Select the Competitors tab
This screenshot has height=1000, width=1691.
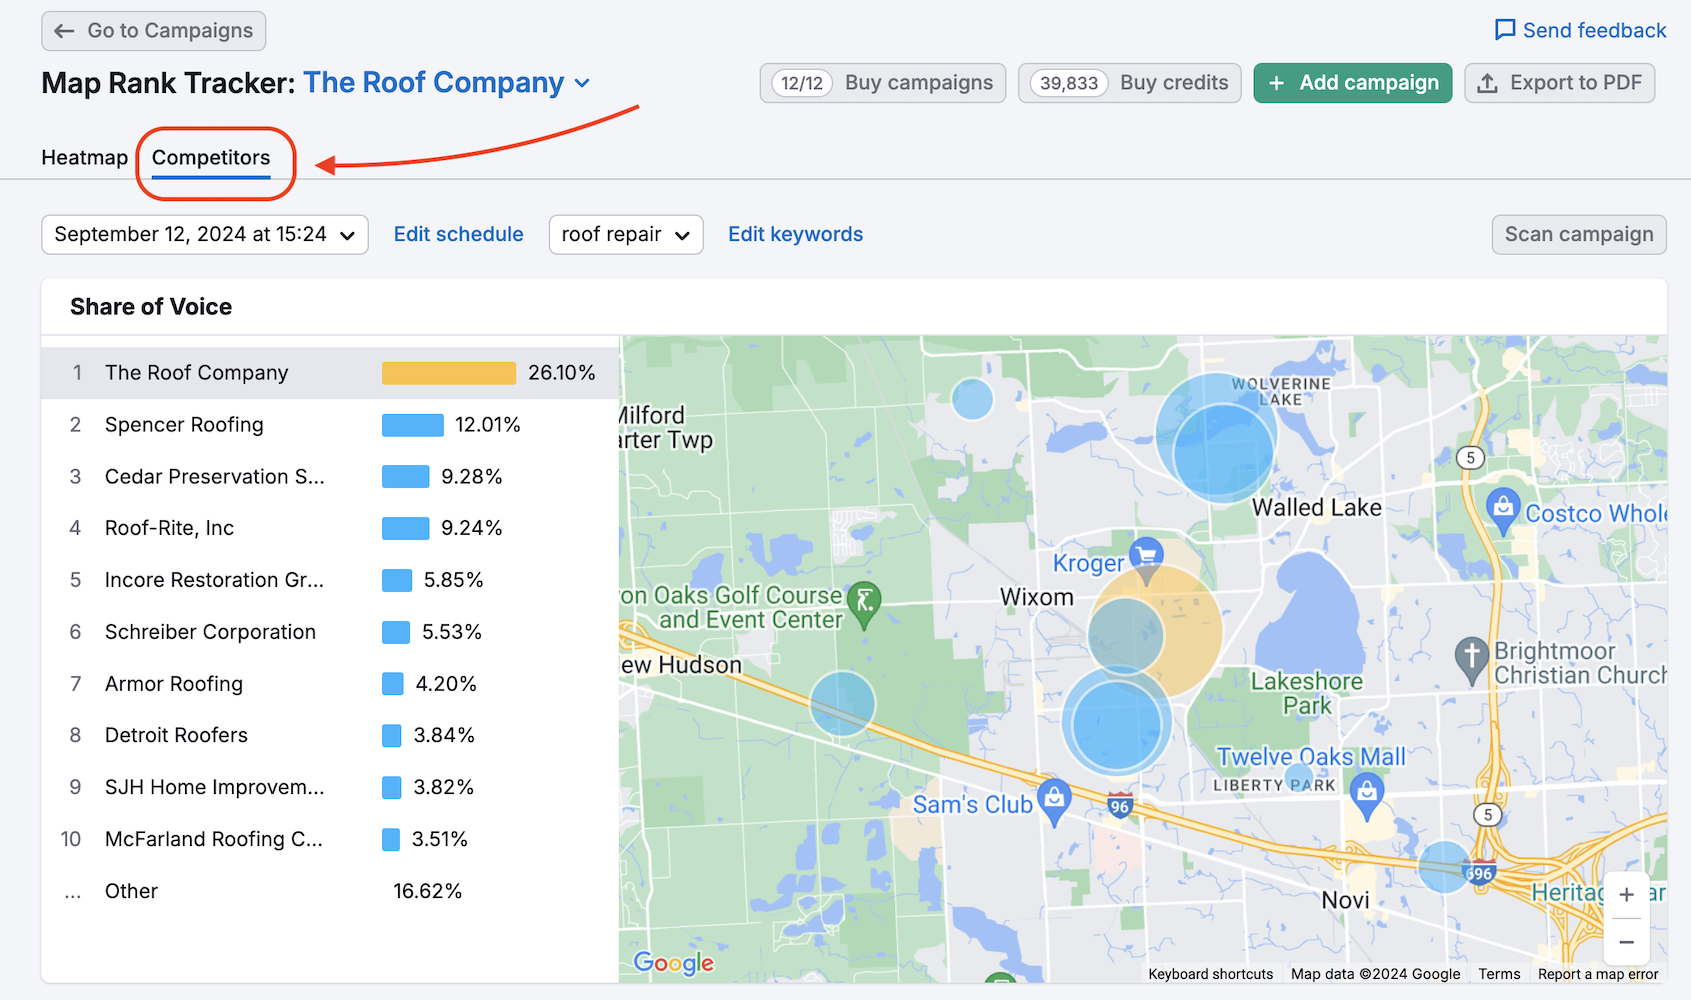(x=211, y=158)
